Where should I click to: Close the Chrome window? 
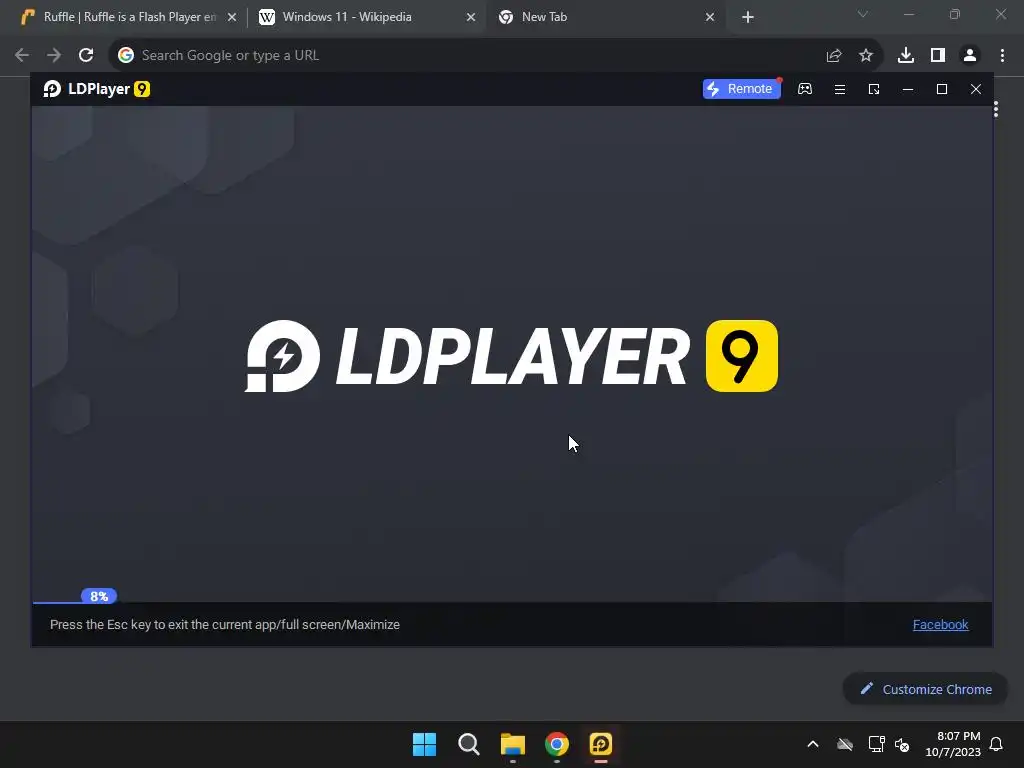(x=1000, y=14)
